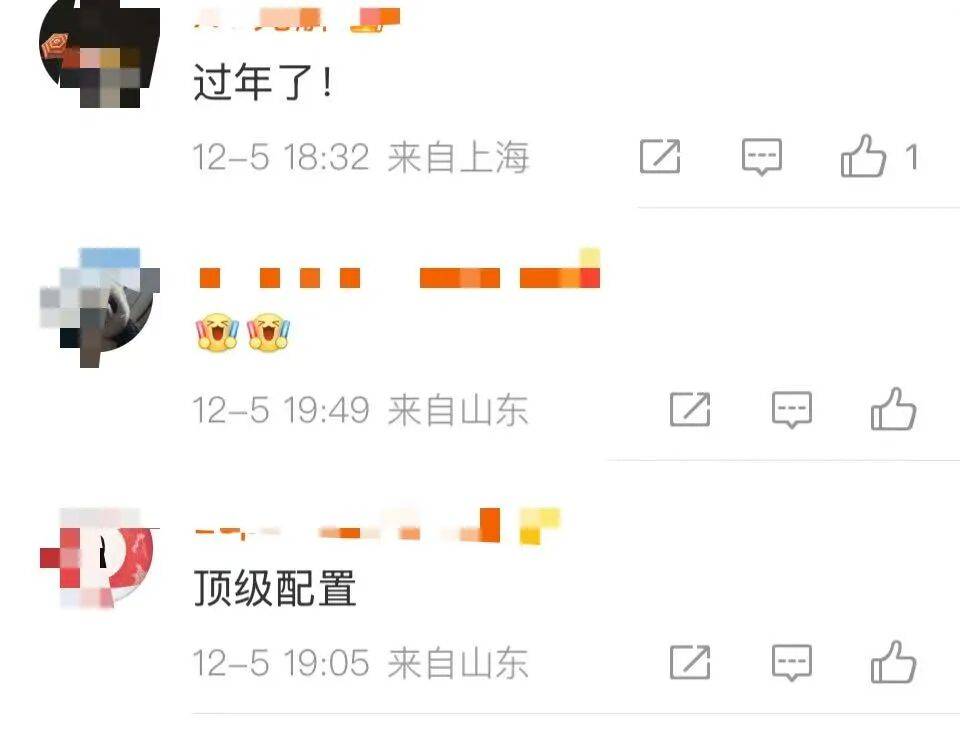Open the second commenter's avatar photo
The width and height of the screenshot is (960, 732).
100,307
